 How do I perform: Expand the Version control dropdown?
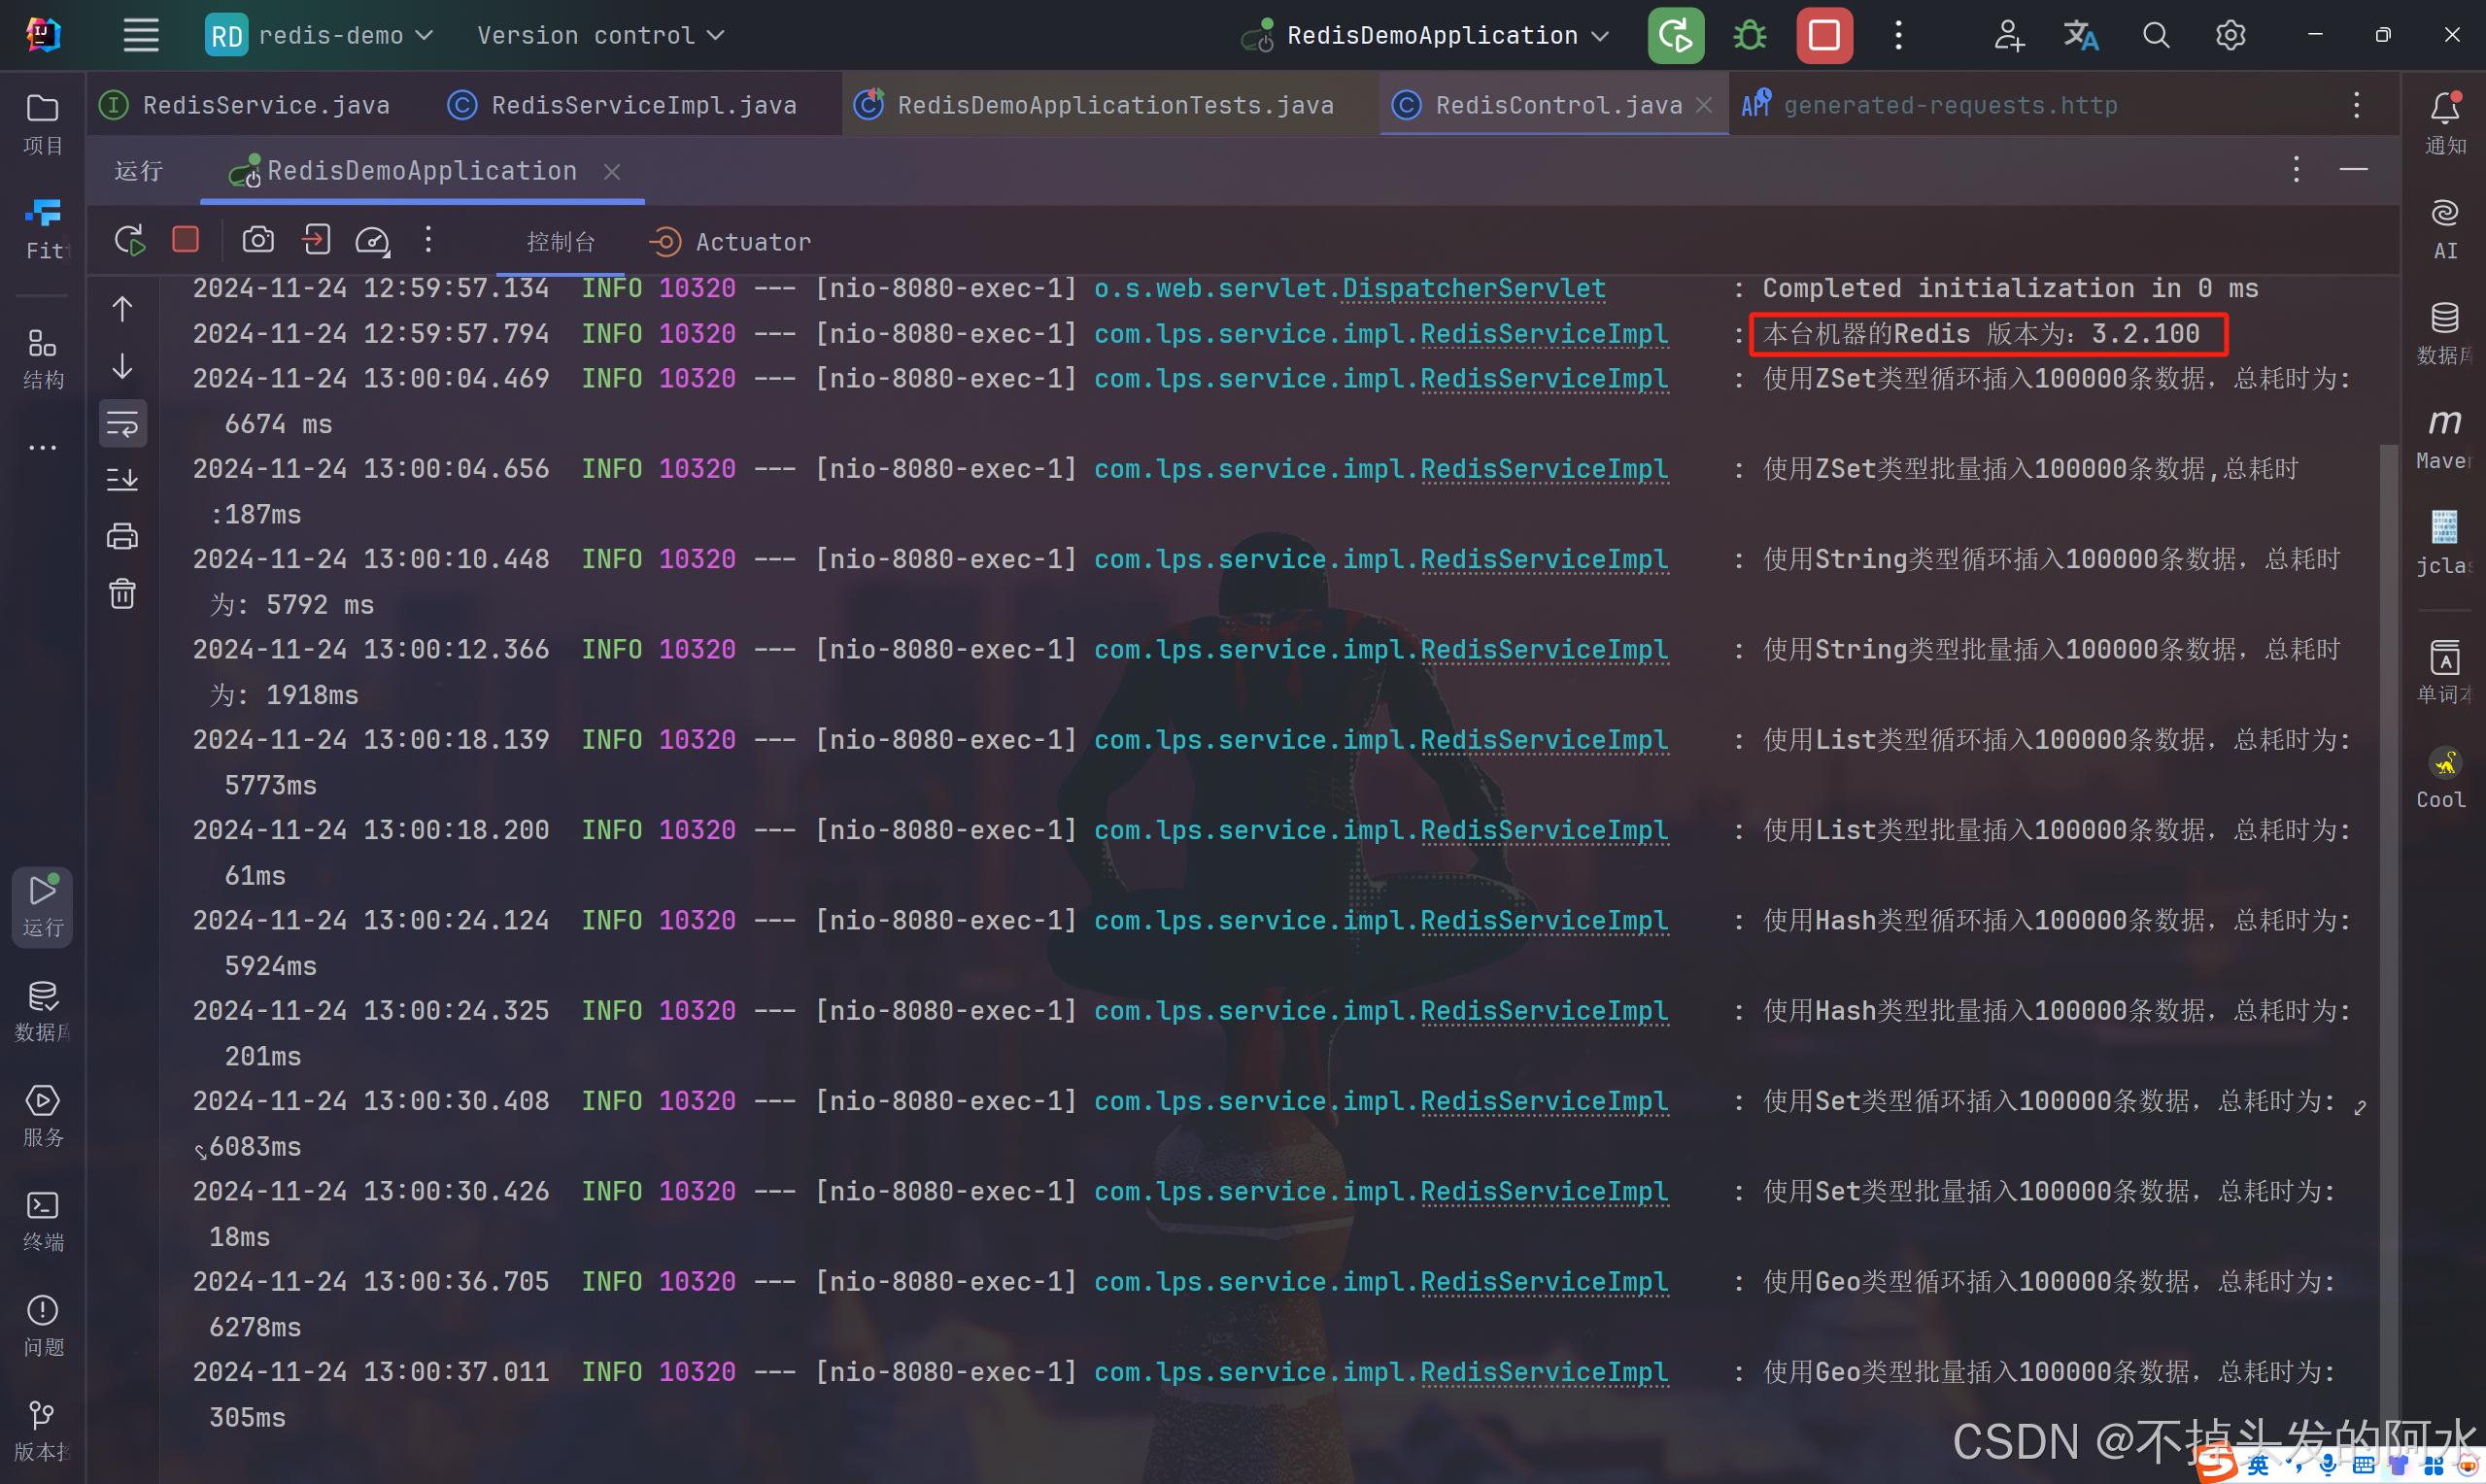[x=600, y=36]
